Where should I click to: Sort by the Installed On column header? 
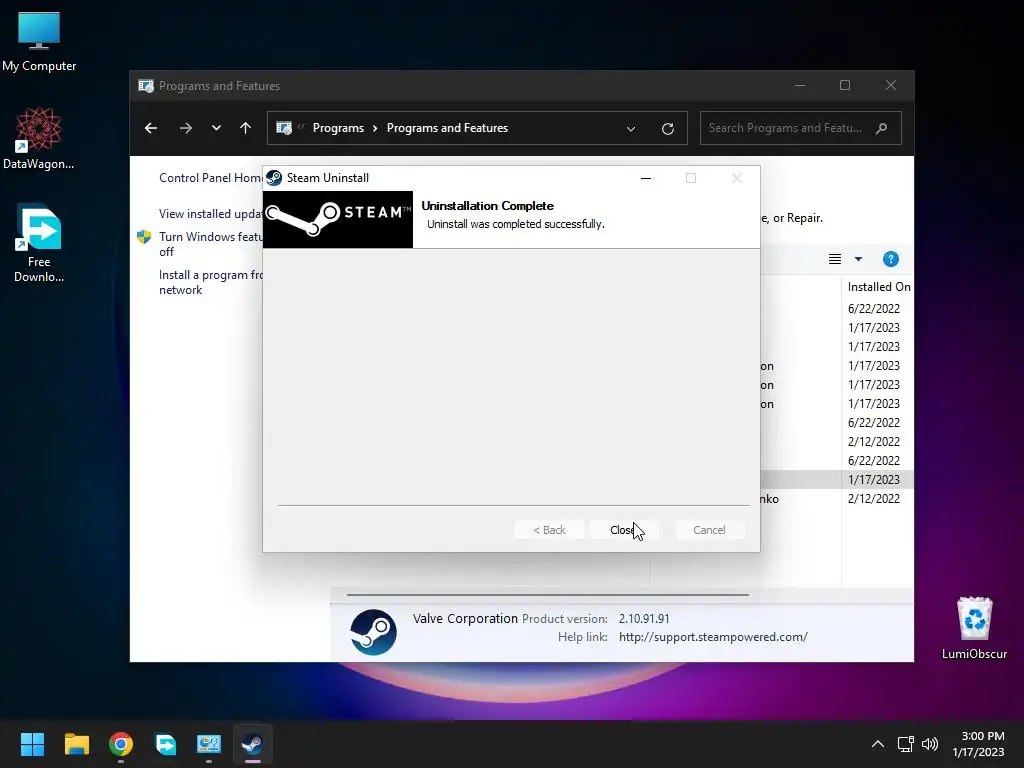click(x=878, y=287)
